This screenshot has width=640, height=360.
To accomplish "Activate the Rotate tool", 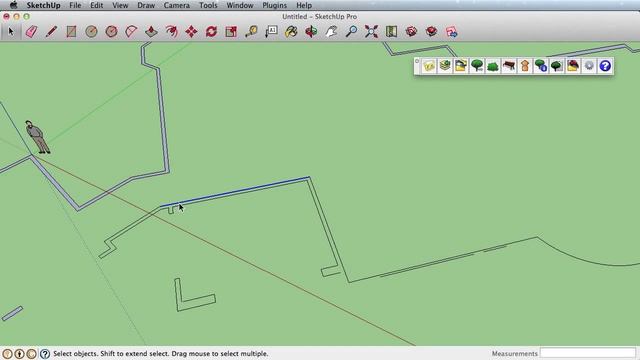I will [x=211, y=31].
